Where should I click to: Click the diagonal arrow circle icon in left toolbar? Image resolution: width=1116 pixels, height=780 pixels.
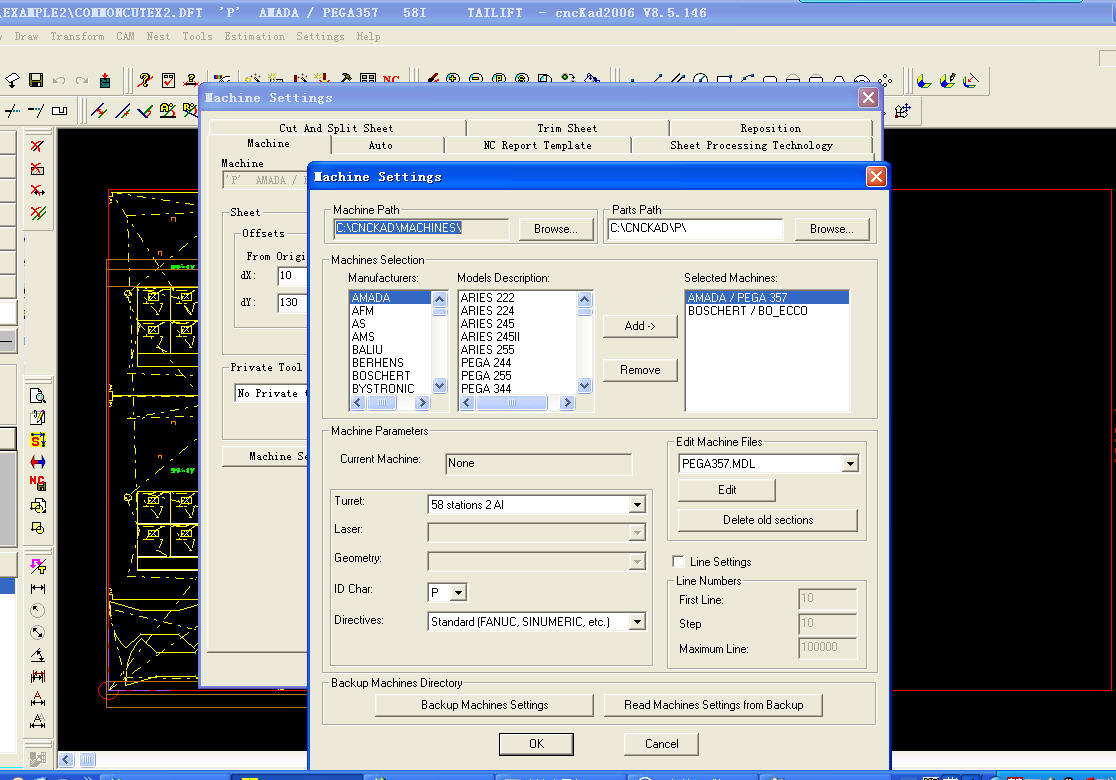38,633
